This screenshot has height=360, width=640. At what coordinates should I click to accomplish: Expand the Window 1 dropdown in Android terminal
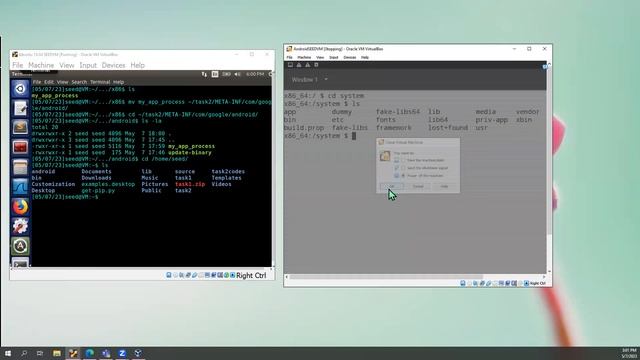coord(326,80)
